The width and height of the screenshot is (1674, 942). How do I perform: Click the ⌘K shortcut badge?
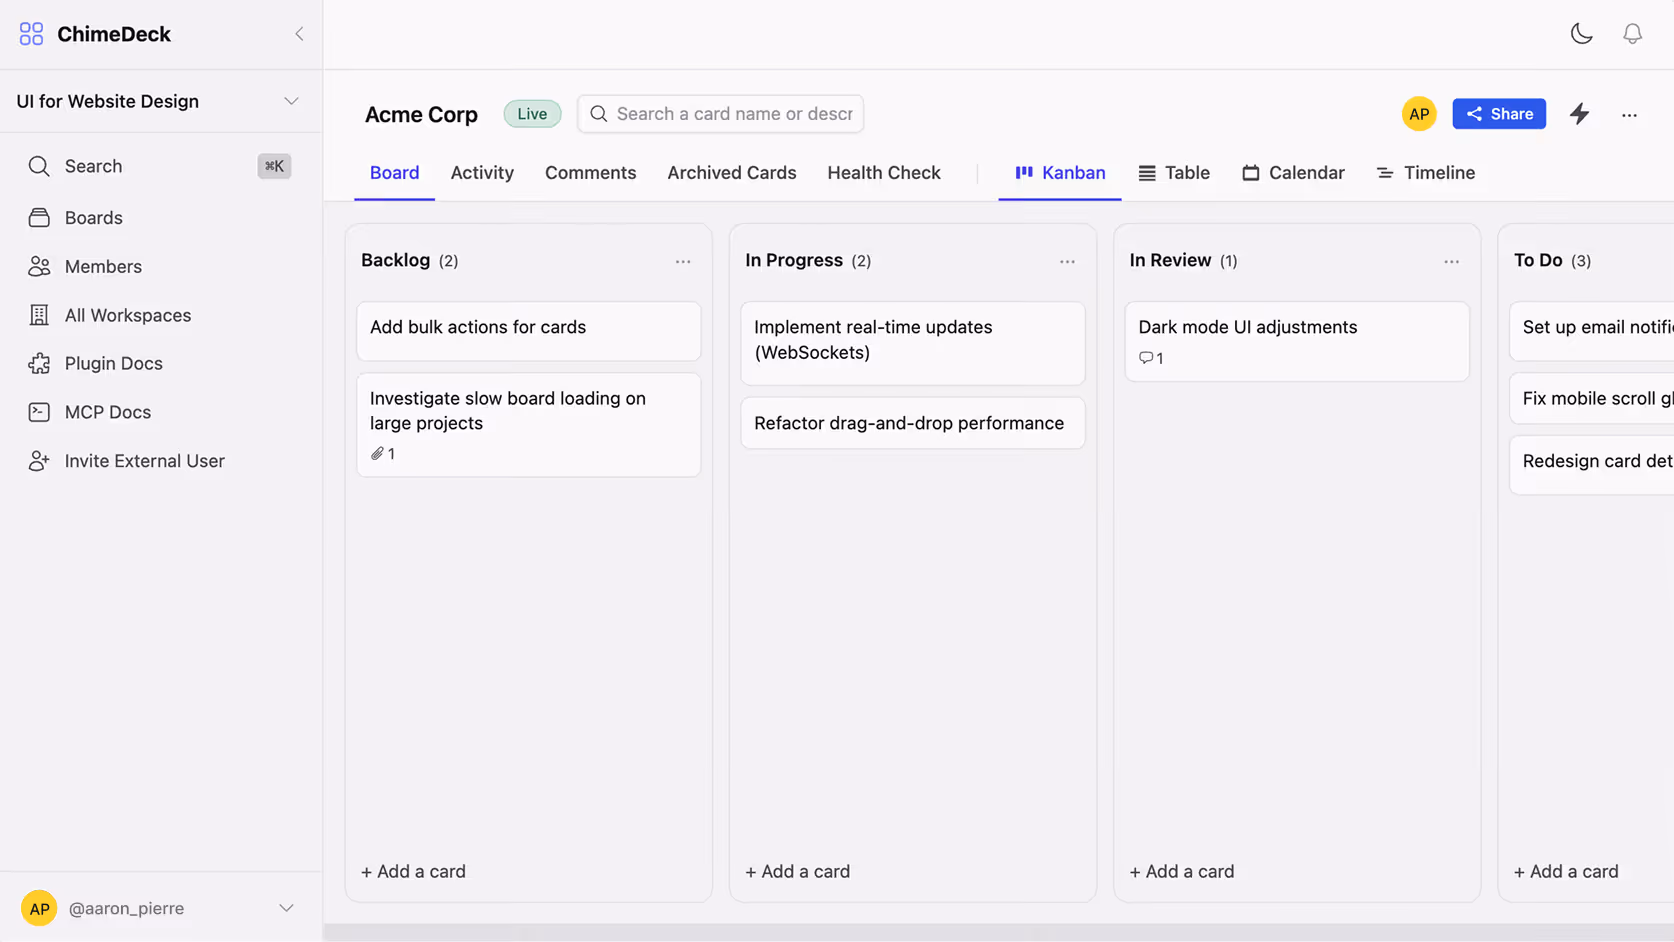tap(274, 166)
